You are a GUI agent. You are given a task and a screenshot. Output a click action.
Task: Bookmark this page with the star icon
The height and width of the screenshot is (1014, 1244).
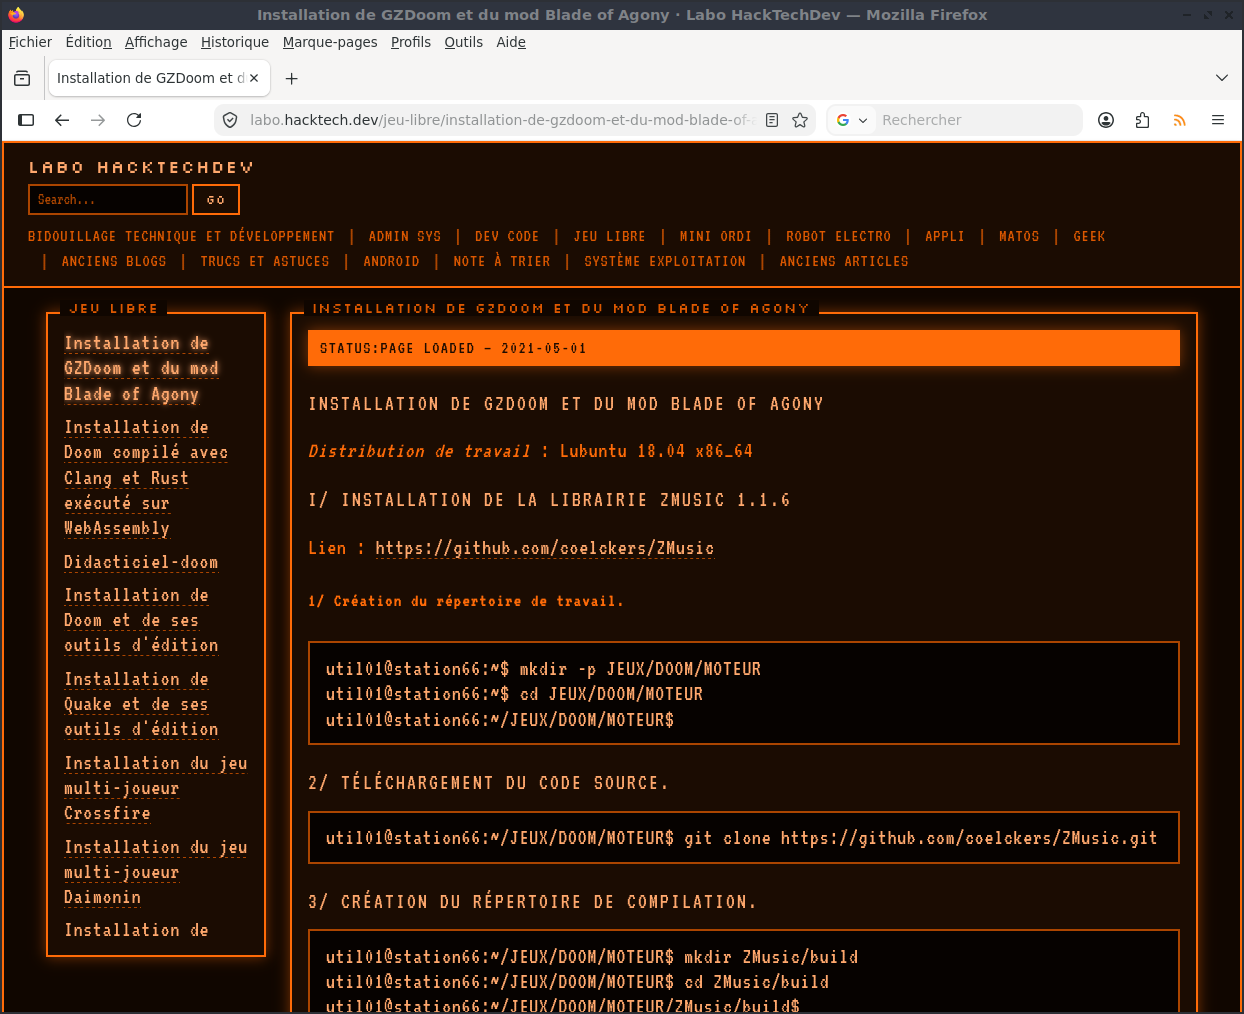click(800, 120)
